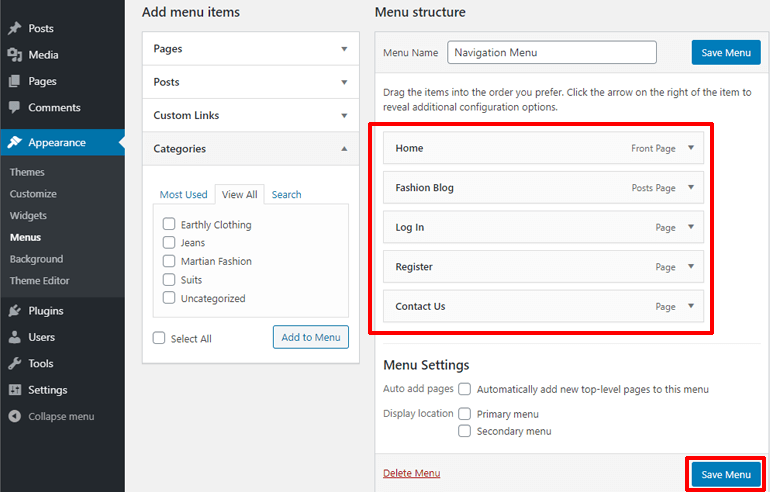Expand the Custom Links accordion section
Screen dimensions: 770x492
click(x=344, y=115)
